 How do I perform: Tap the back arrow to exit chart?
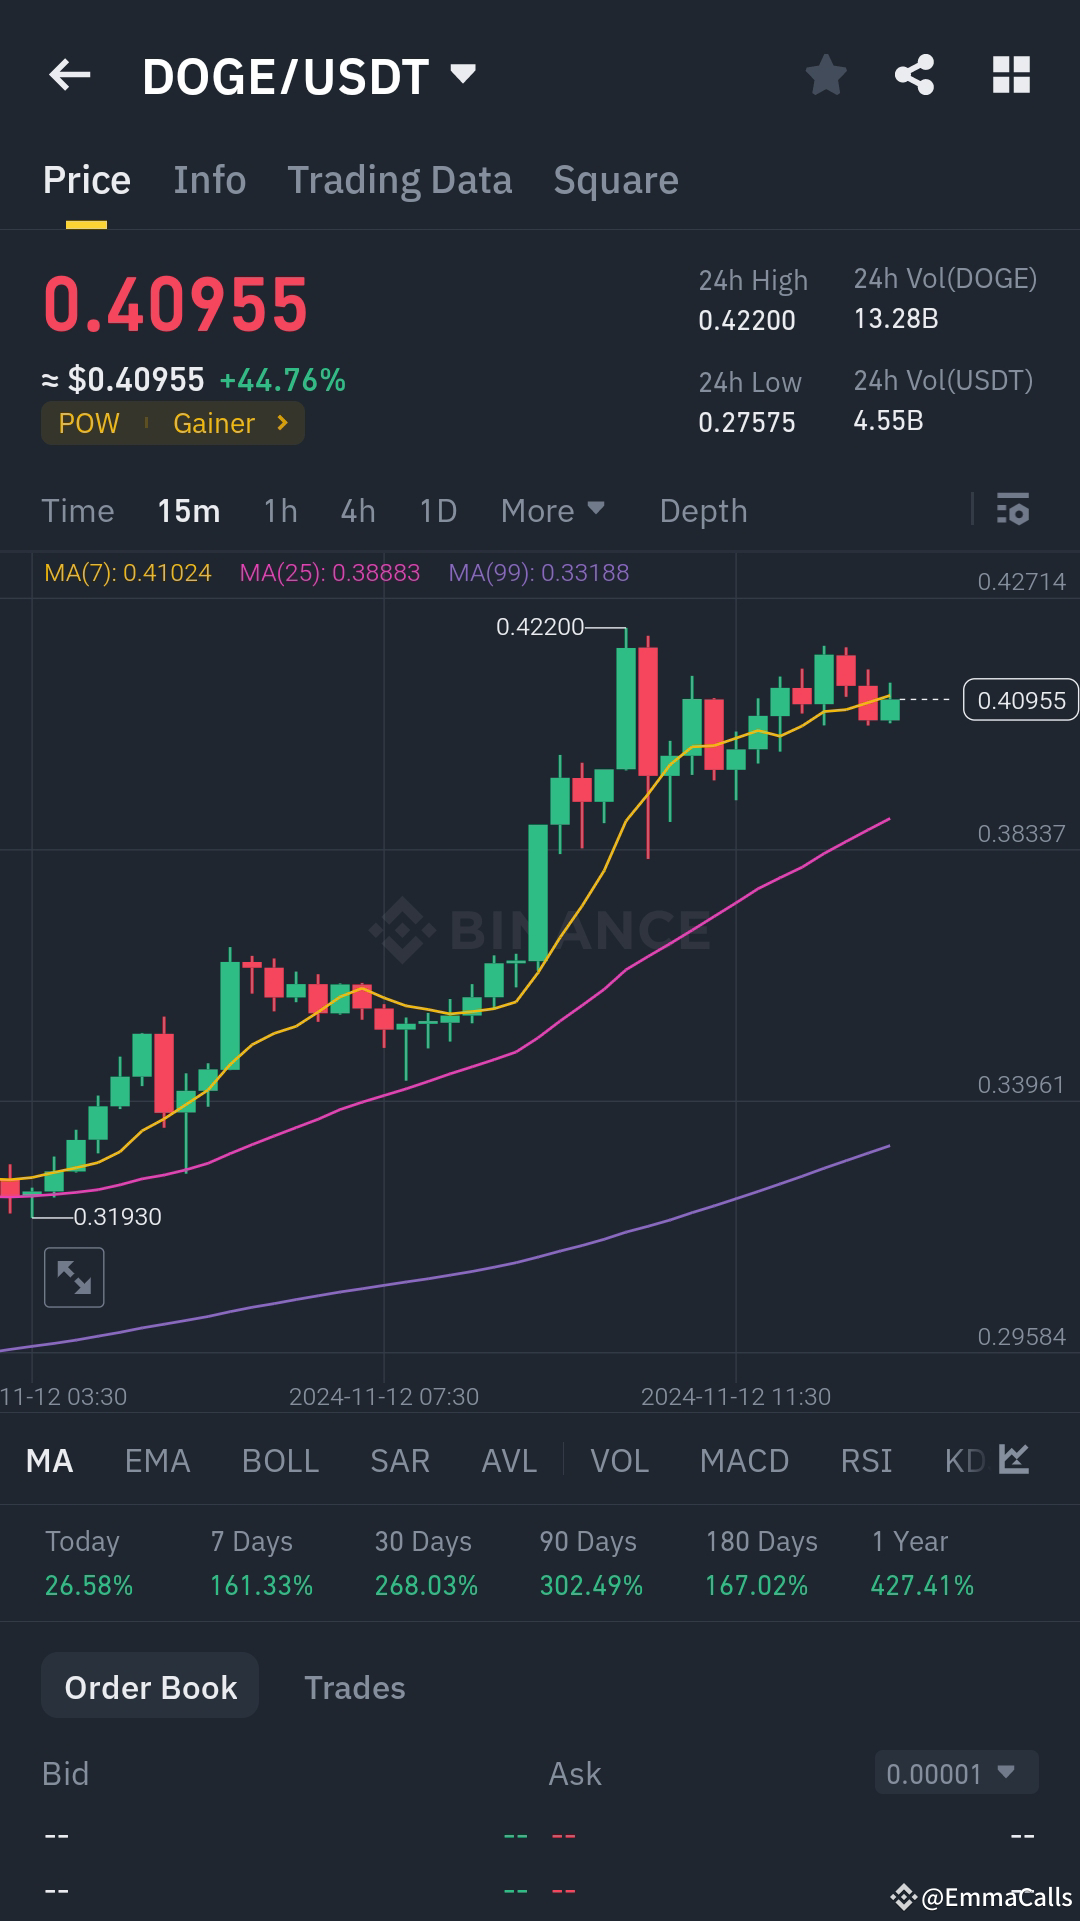tap(69, 75)
